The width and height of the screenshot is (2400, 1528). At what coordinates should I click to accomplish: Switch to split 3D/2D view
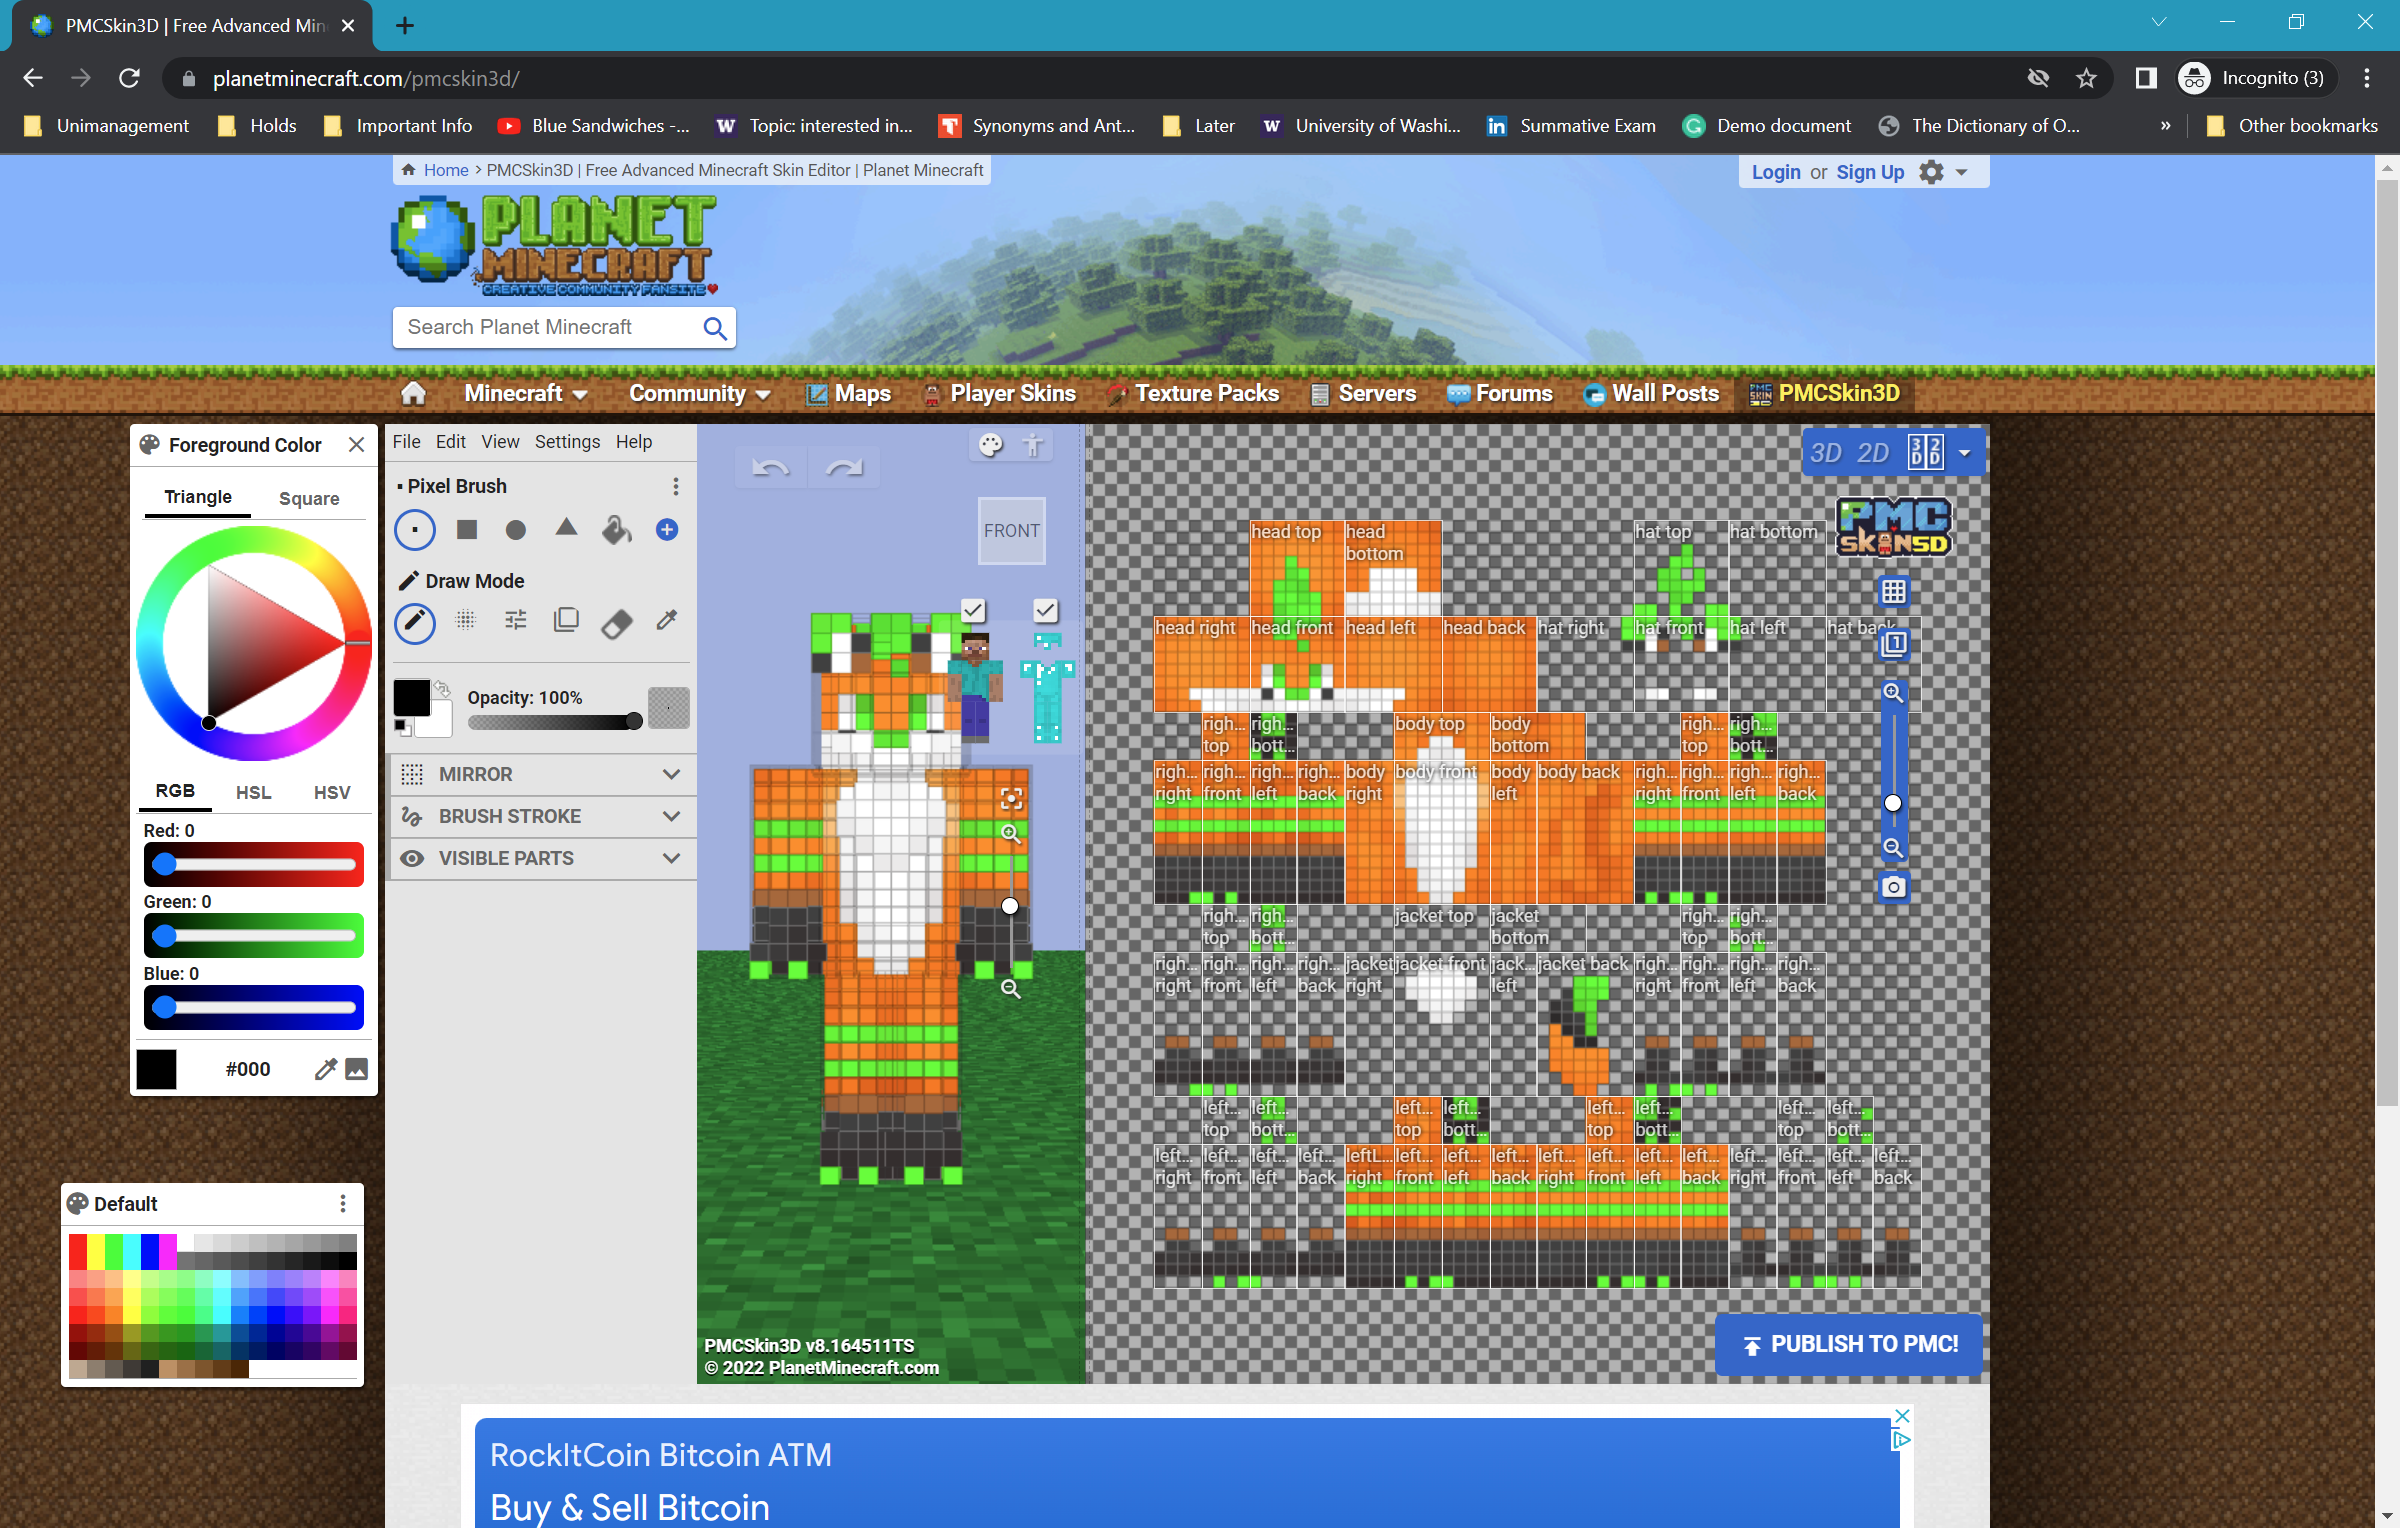click(x=1926, y=453)
